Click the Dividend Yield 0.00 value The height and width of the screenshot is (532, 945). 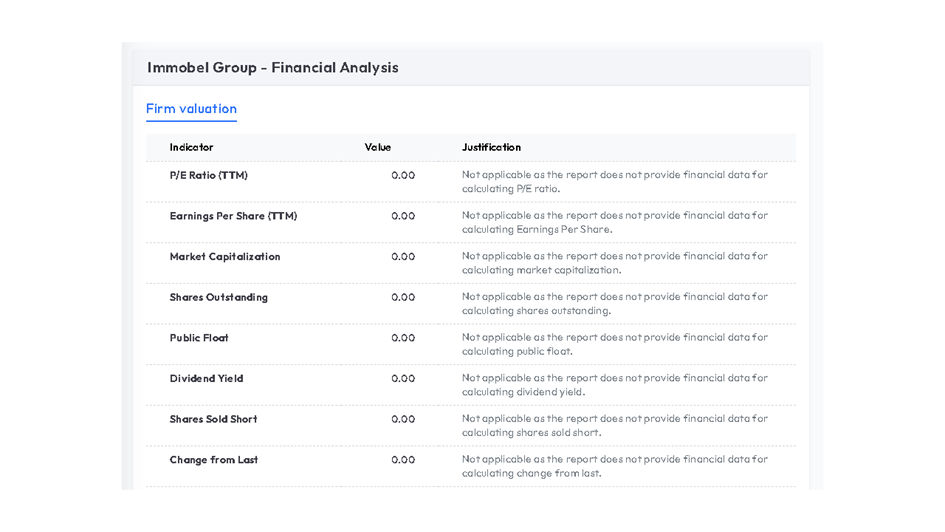tap(402, 379)
